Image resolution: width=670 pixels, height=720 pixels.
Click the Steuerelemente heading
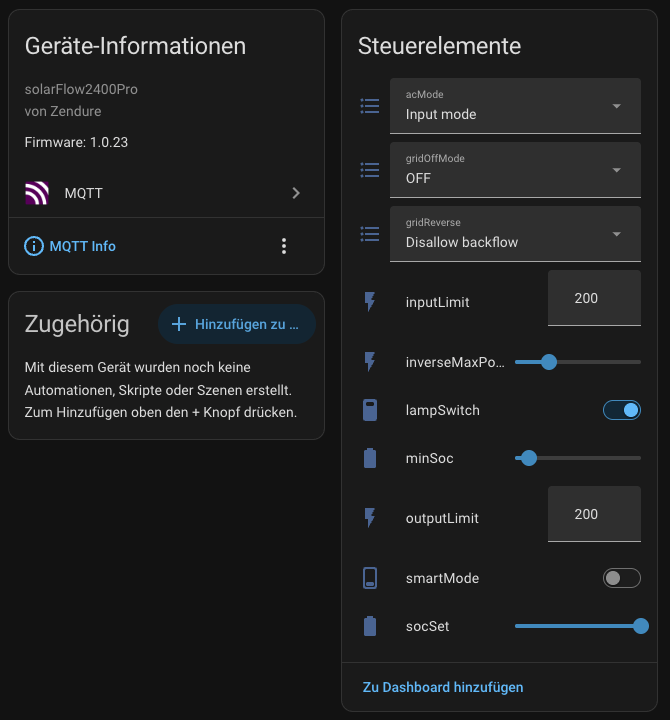(439, 46)
